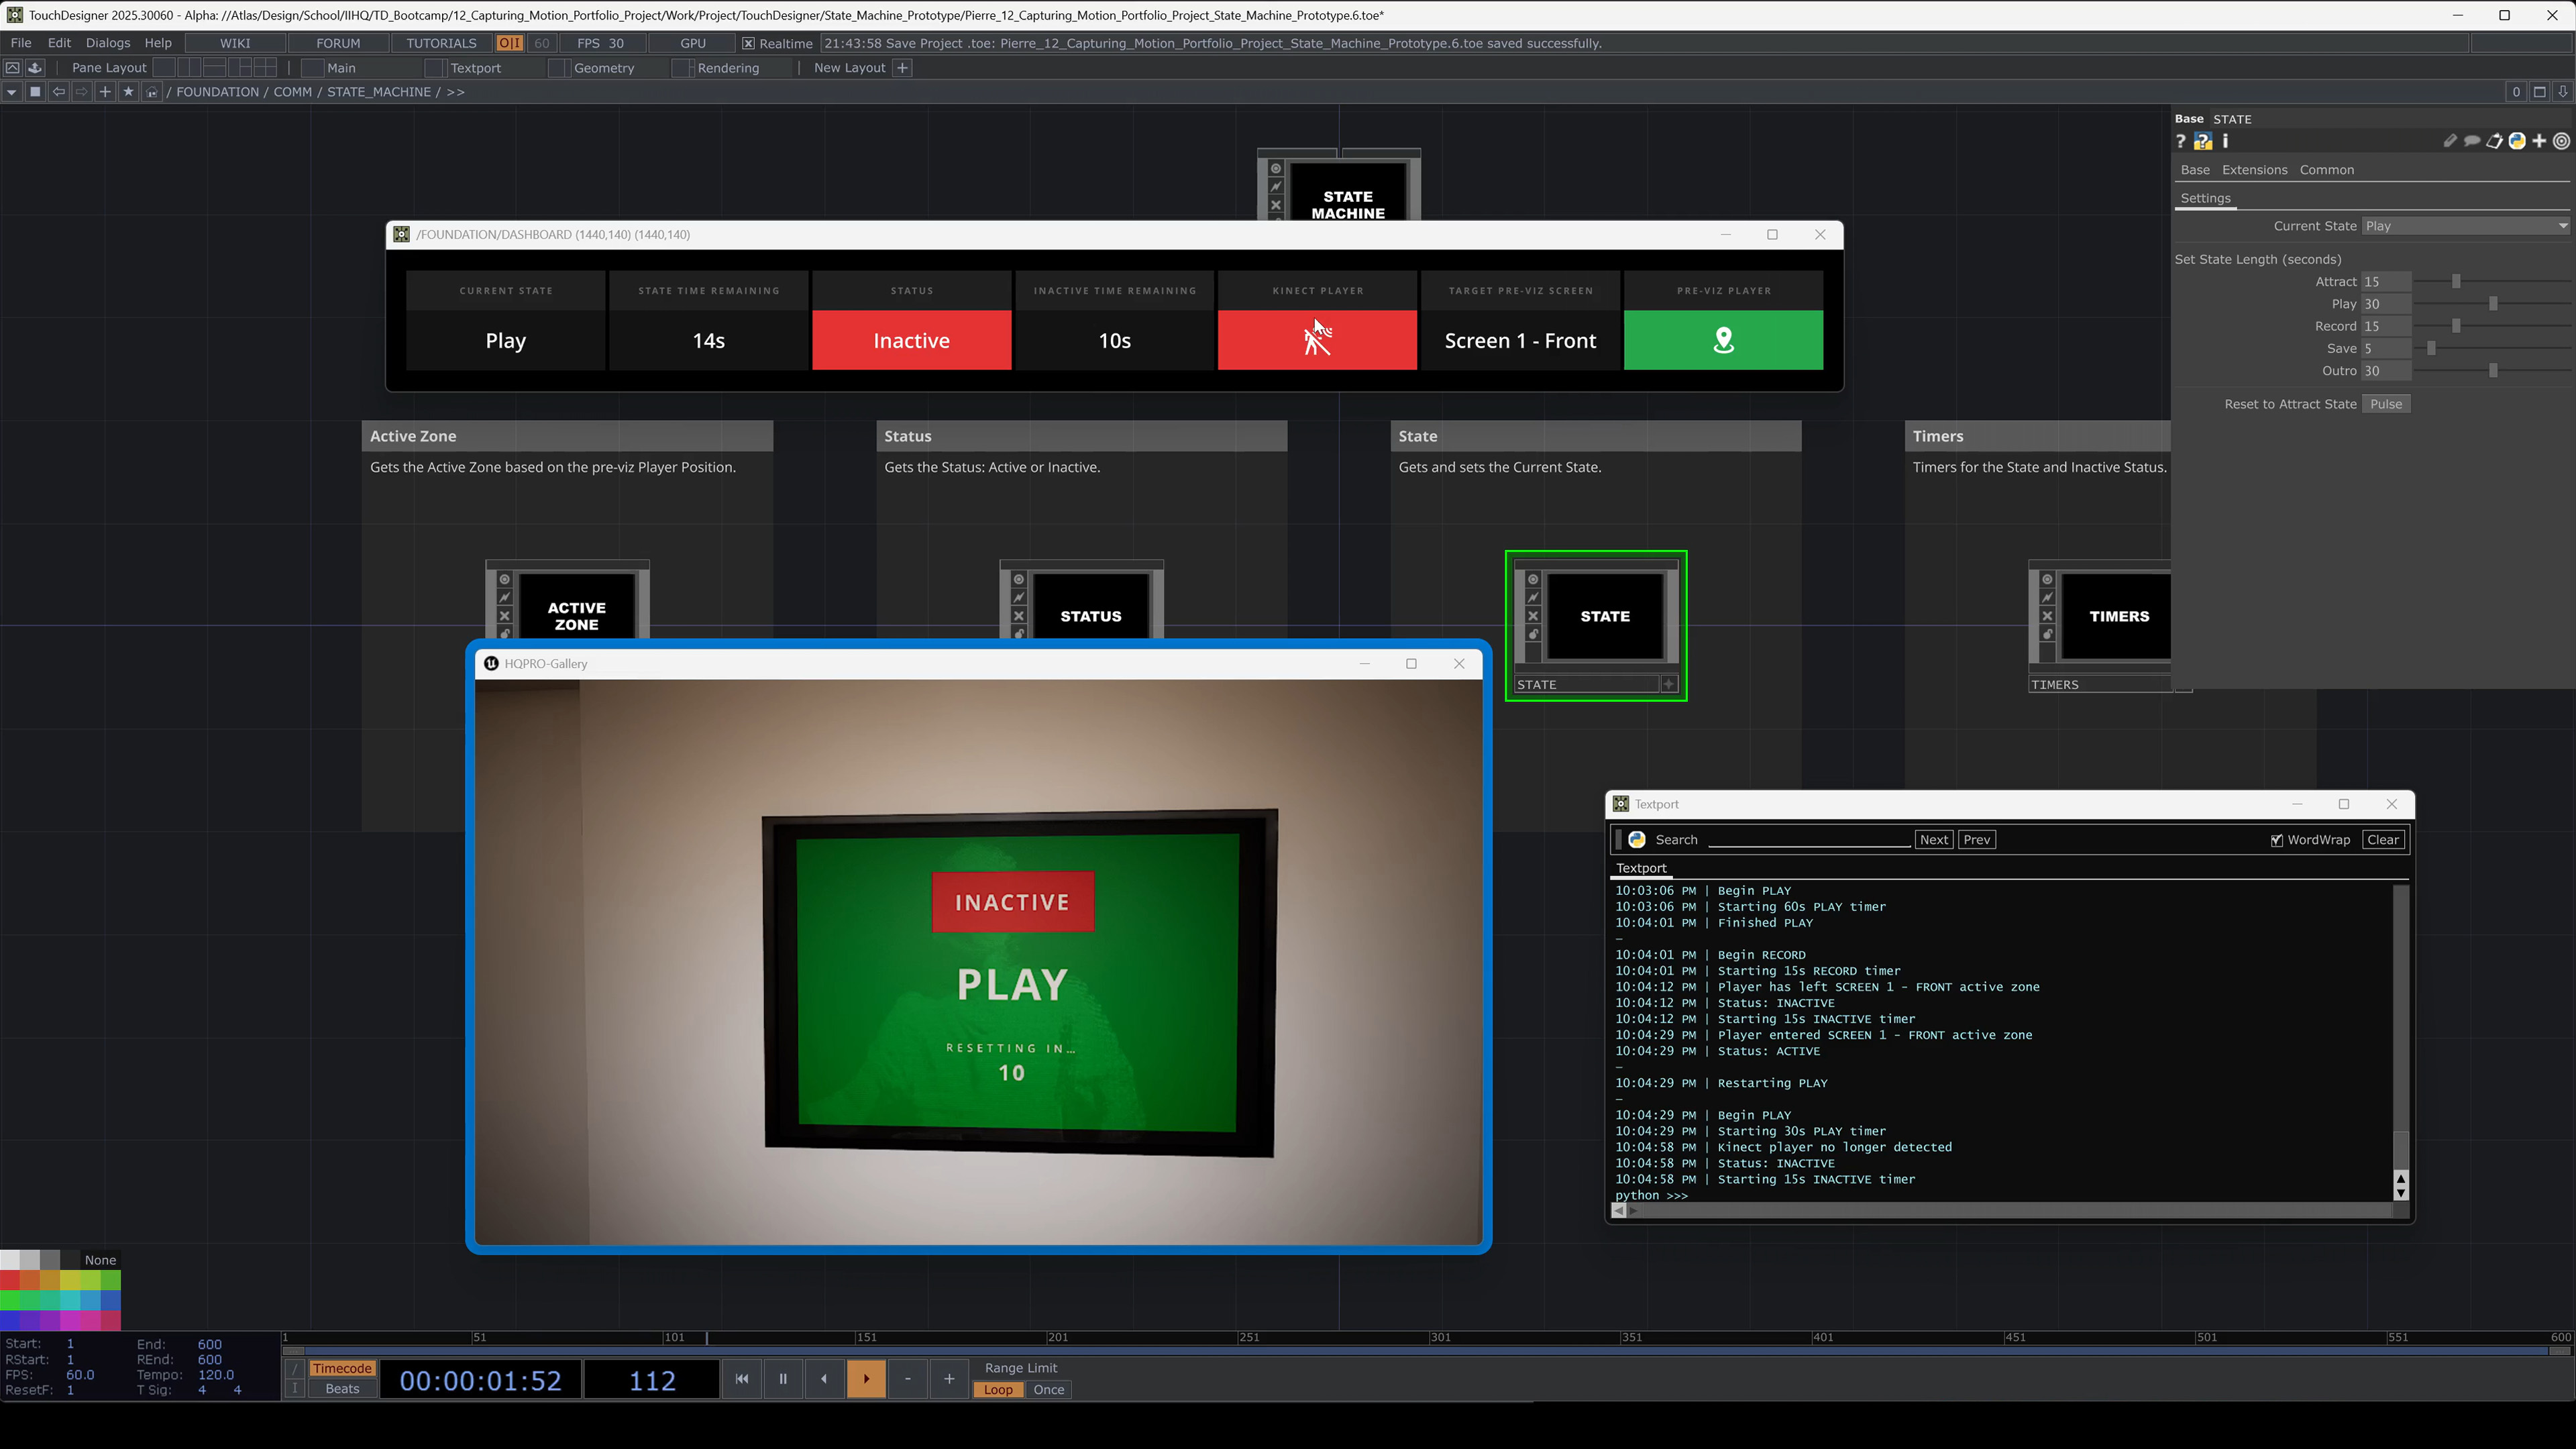Toggle the O|I perform power button
Image resolution: width=2576 pixels, height=1449 pixels.
pyautogui.click(x=509, y=43)
